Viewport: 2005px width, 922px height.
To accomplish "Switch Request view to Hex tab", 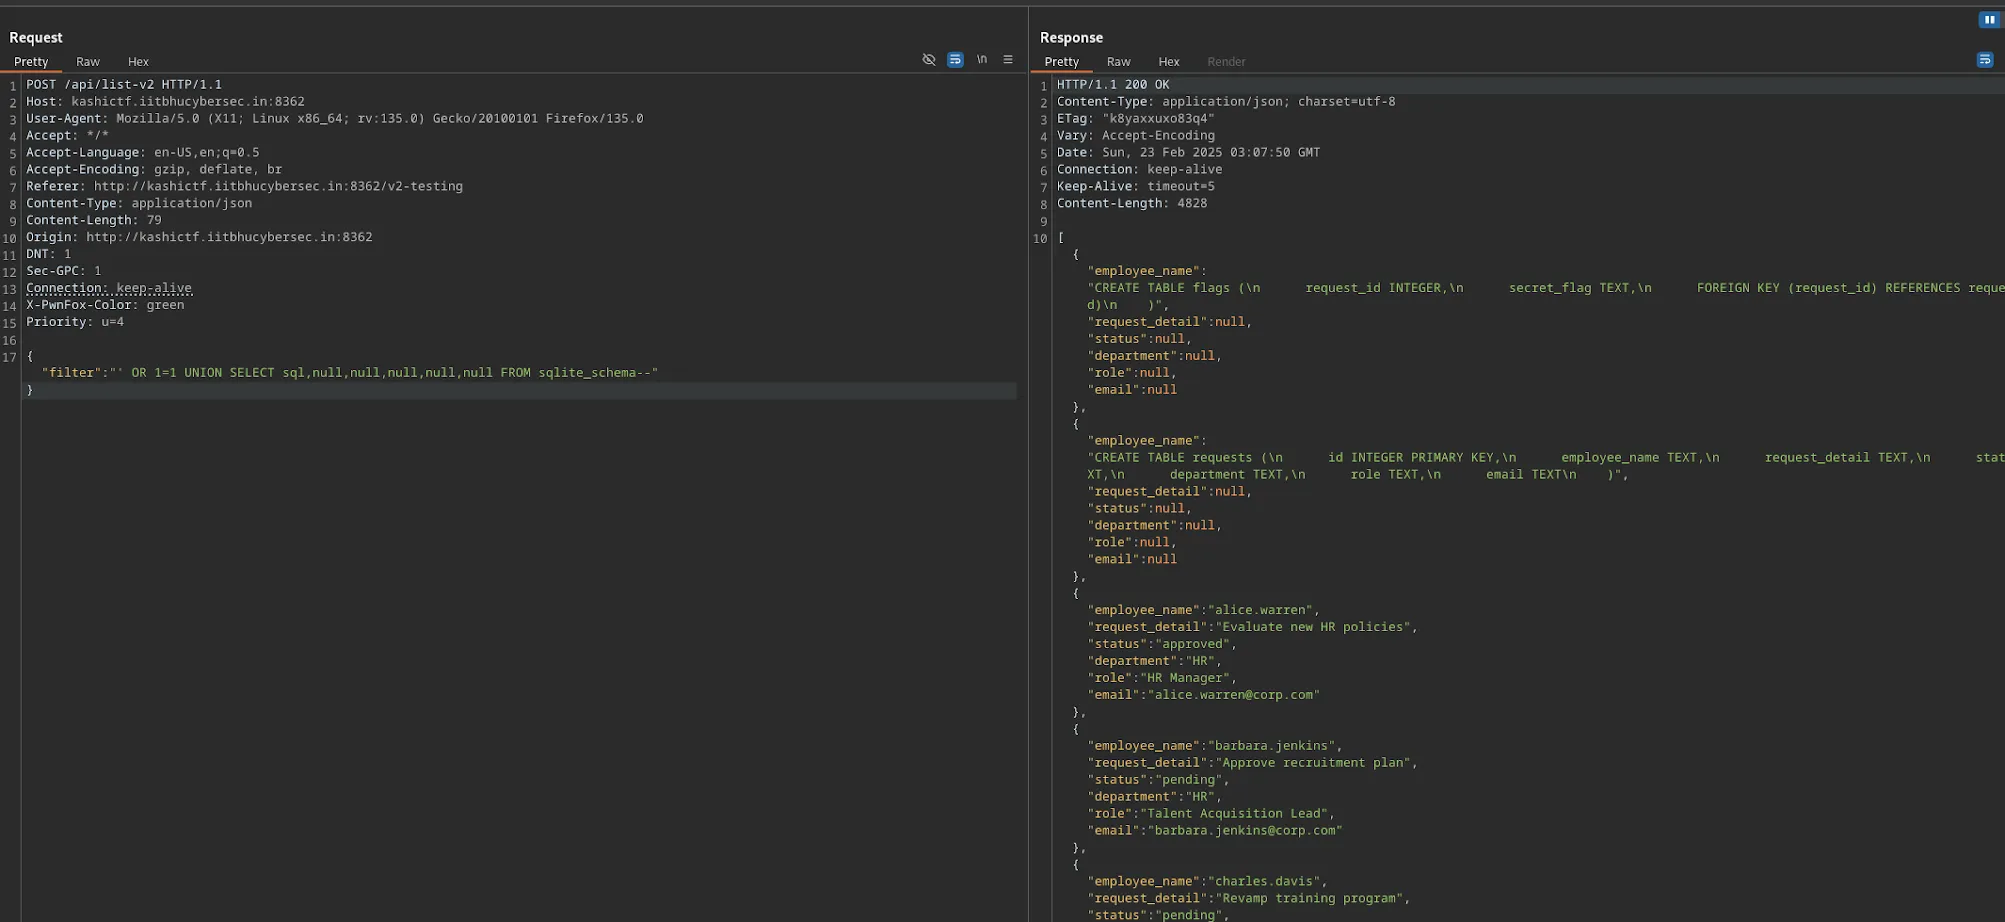I will click(x=138, y=62).
